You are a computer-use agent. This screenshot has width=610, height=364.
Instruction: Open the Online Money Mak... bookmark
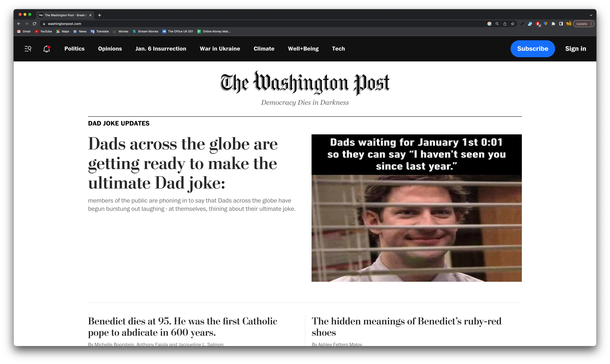coord(214,32)
